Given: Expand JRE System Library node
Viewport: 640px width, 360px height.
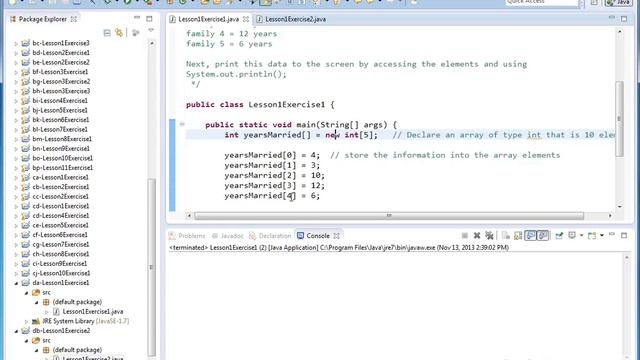Looking at the screenshot, I should (x=27, y=321).
